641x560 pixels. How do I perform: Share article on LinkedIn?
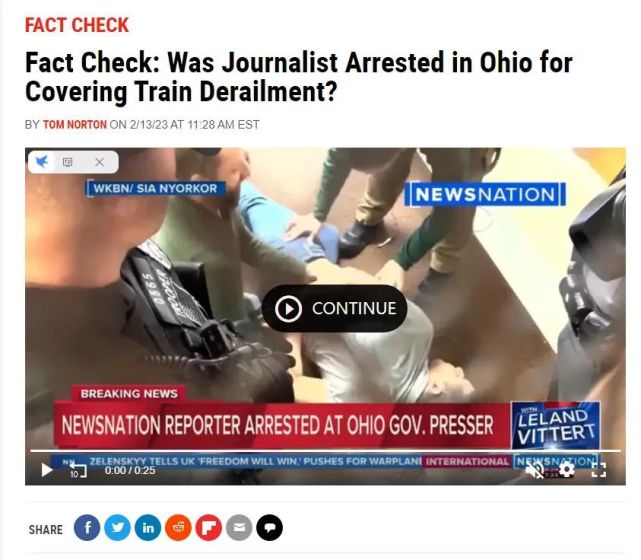pyautogui.click(x=148, y=528)
